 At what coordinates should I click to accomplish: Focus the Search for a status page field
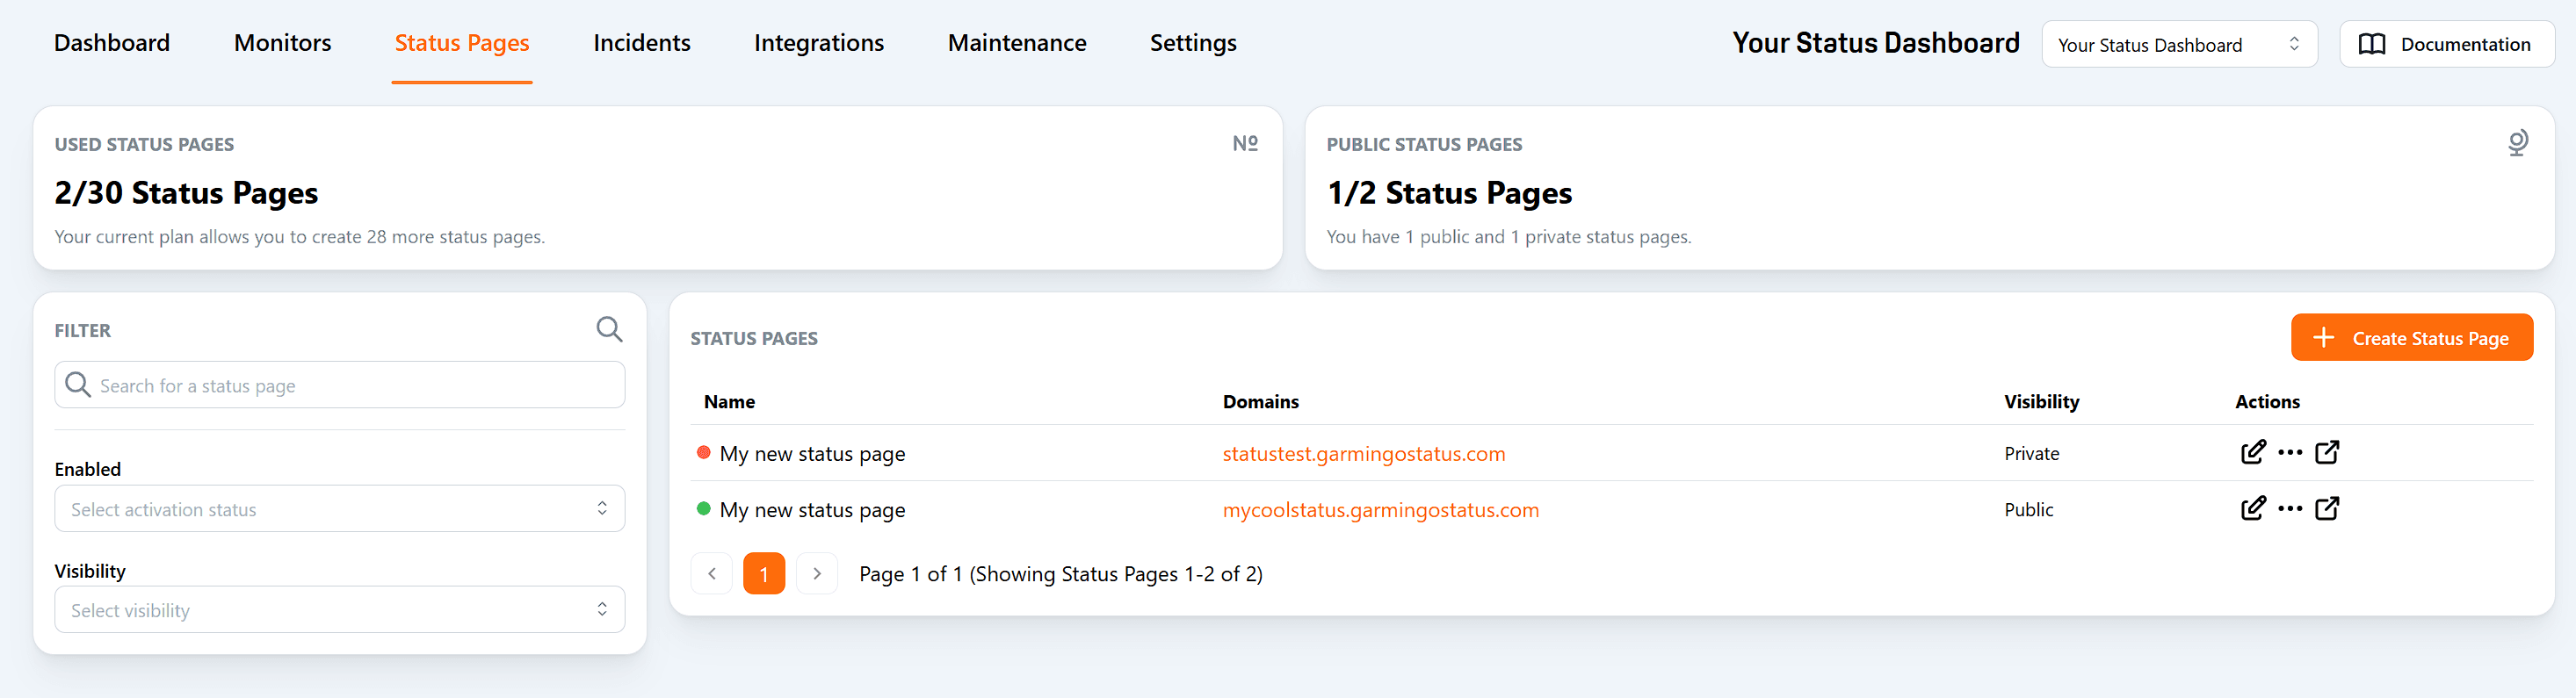click(340, 385)
